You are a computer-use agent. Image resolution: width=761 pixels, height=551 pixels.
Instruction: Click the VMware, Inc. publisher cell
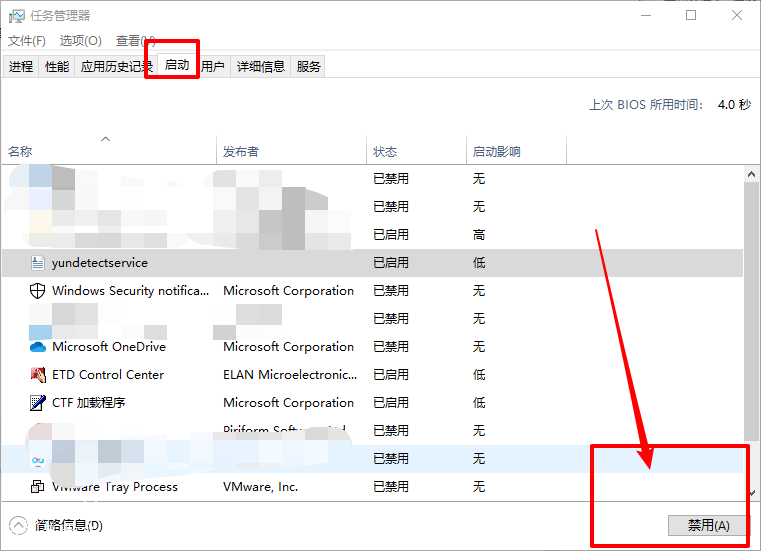click(260, 486)
